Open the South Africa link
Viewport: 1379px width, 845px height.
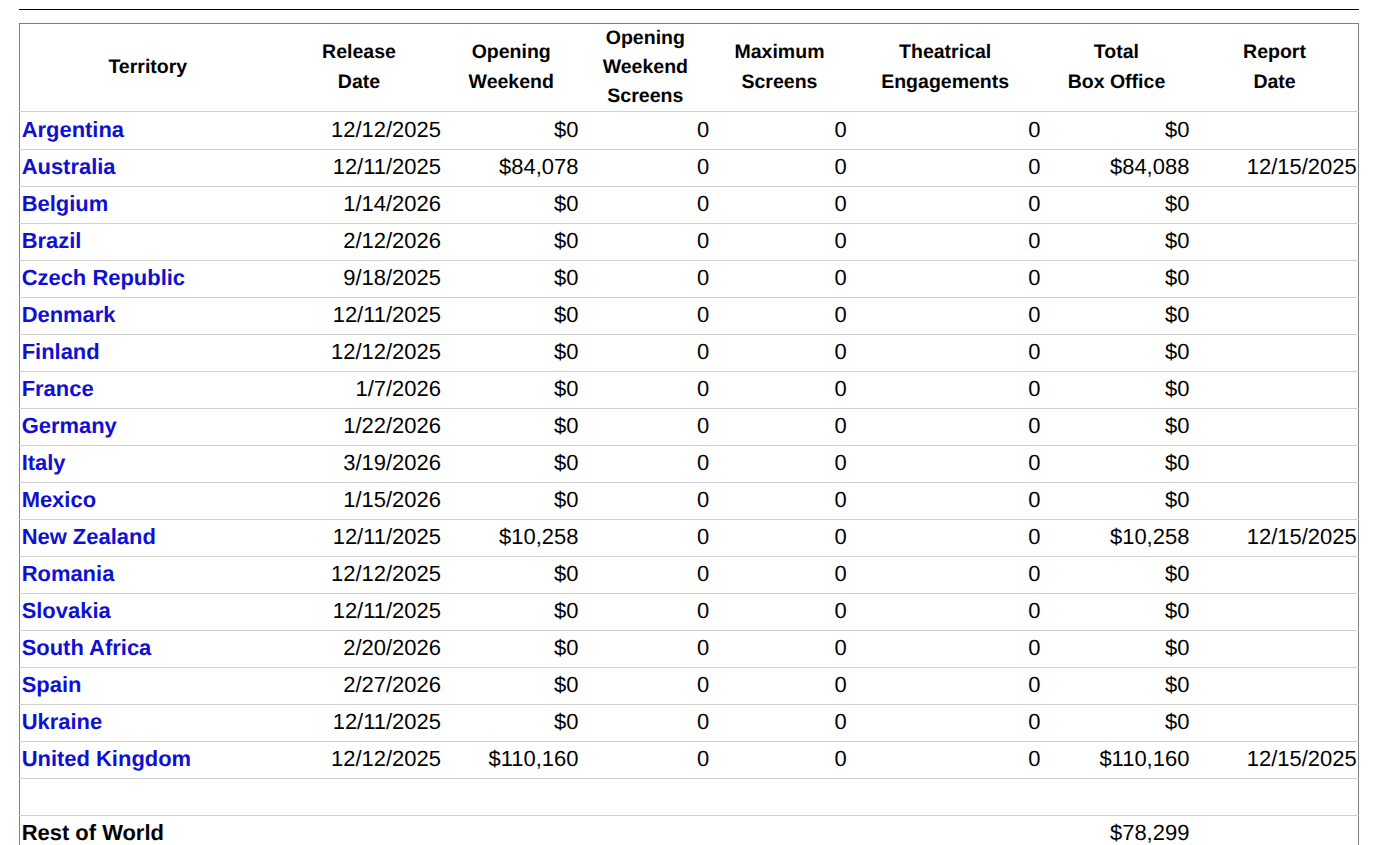pyautogui.click(x=87, y=648)
